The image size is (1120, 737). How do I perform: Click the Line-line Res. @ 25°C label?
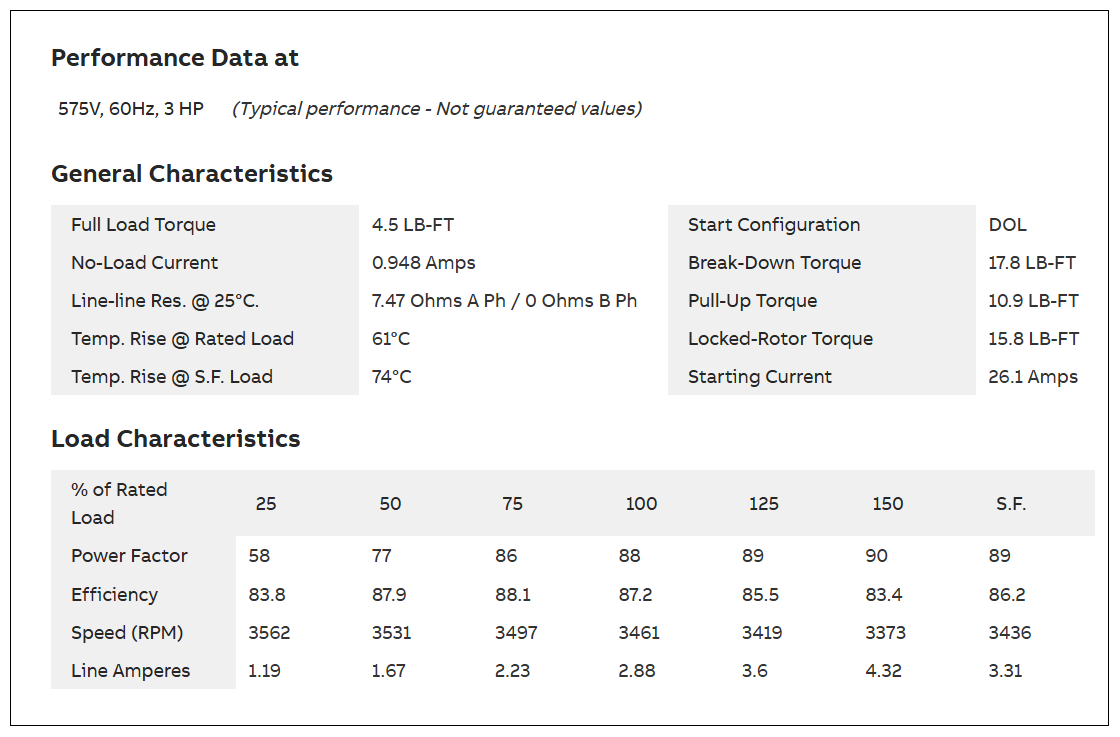point(165,301)
